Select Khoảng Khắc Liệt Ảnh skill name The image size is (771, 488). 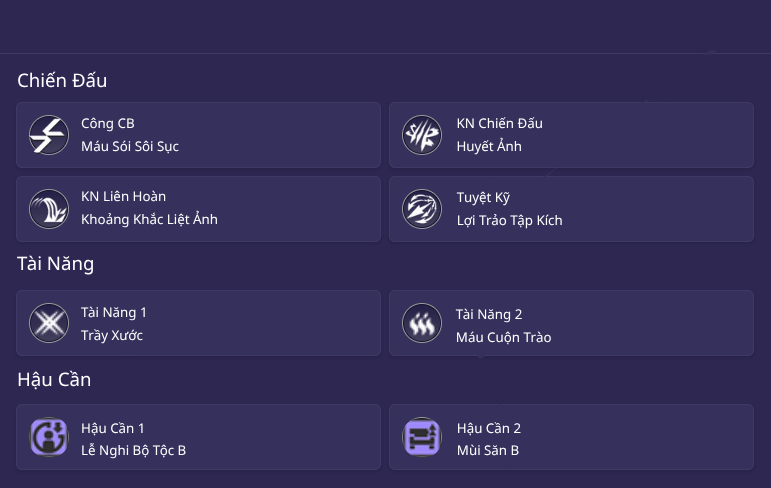[x=149, y=220]
